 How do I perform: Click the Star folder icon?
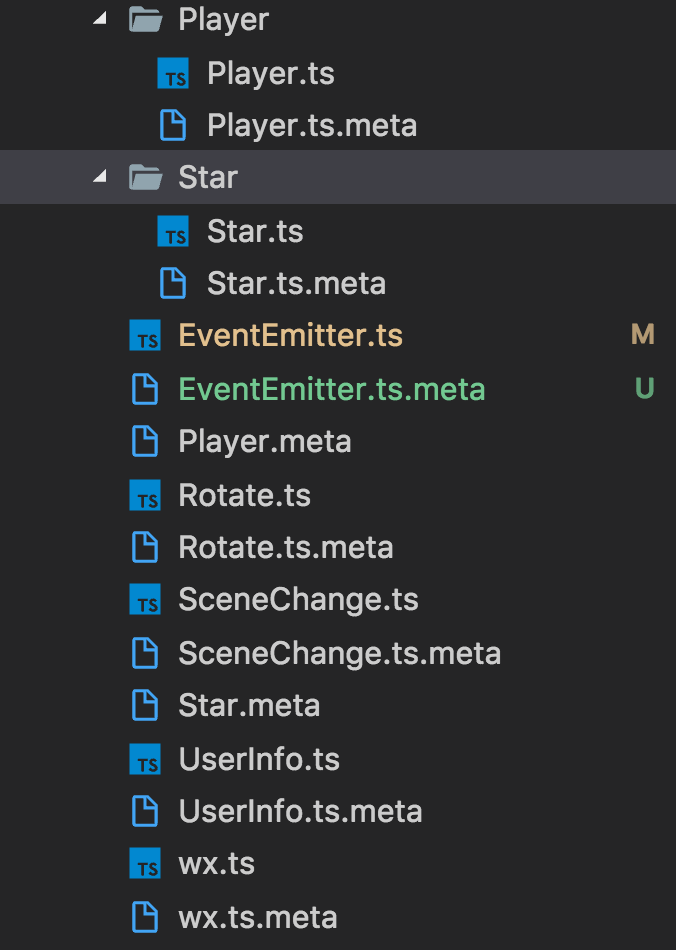click(146, 178)
